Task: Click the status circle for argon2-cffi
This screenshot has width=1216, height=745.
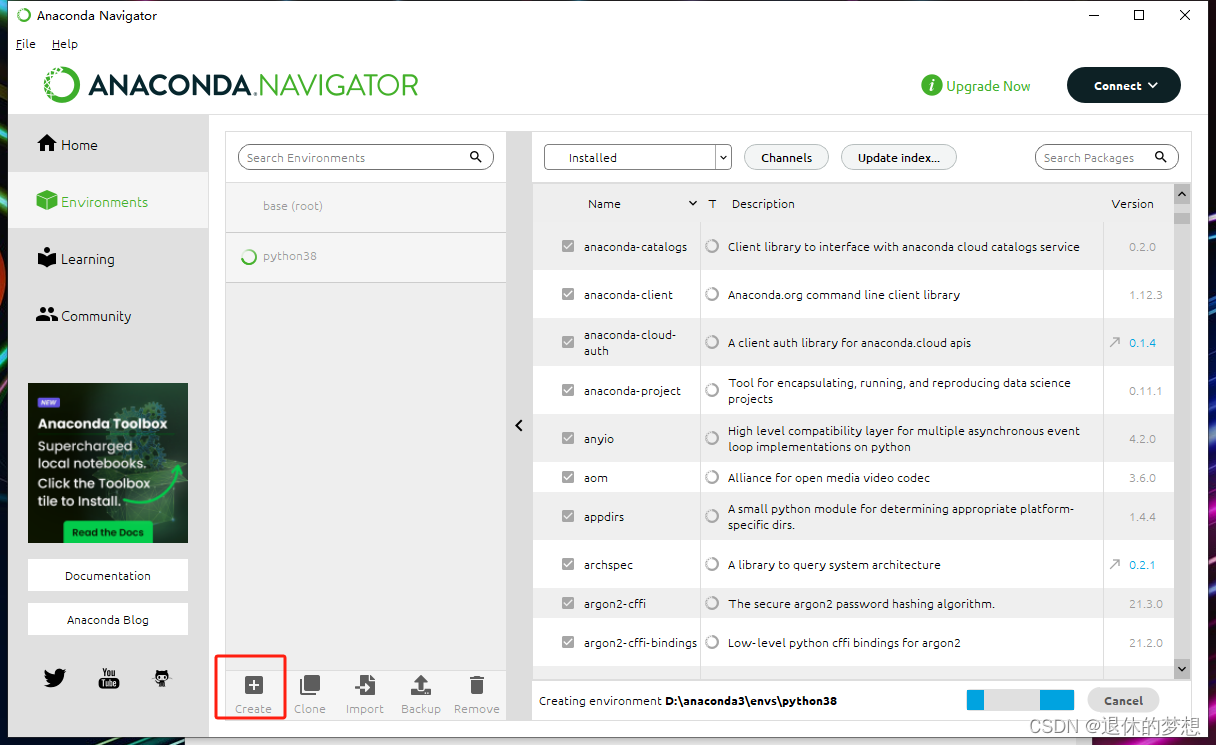Action: (712, 603)
